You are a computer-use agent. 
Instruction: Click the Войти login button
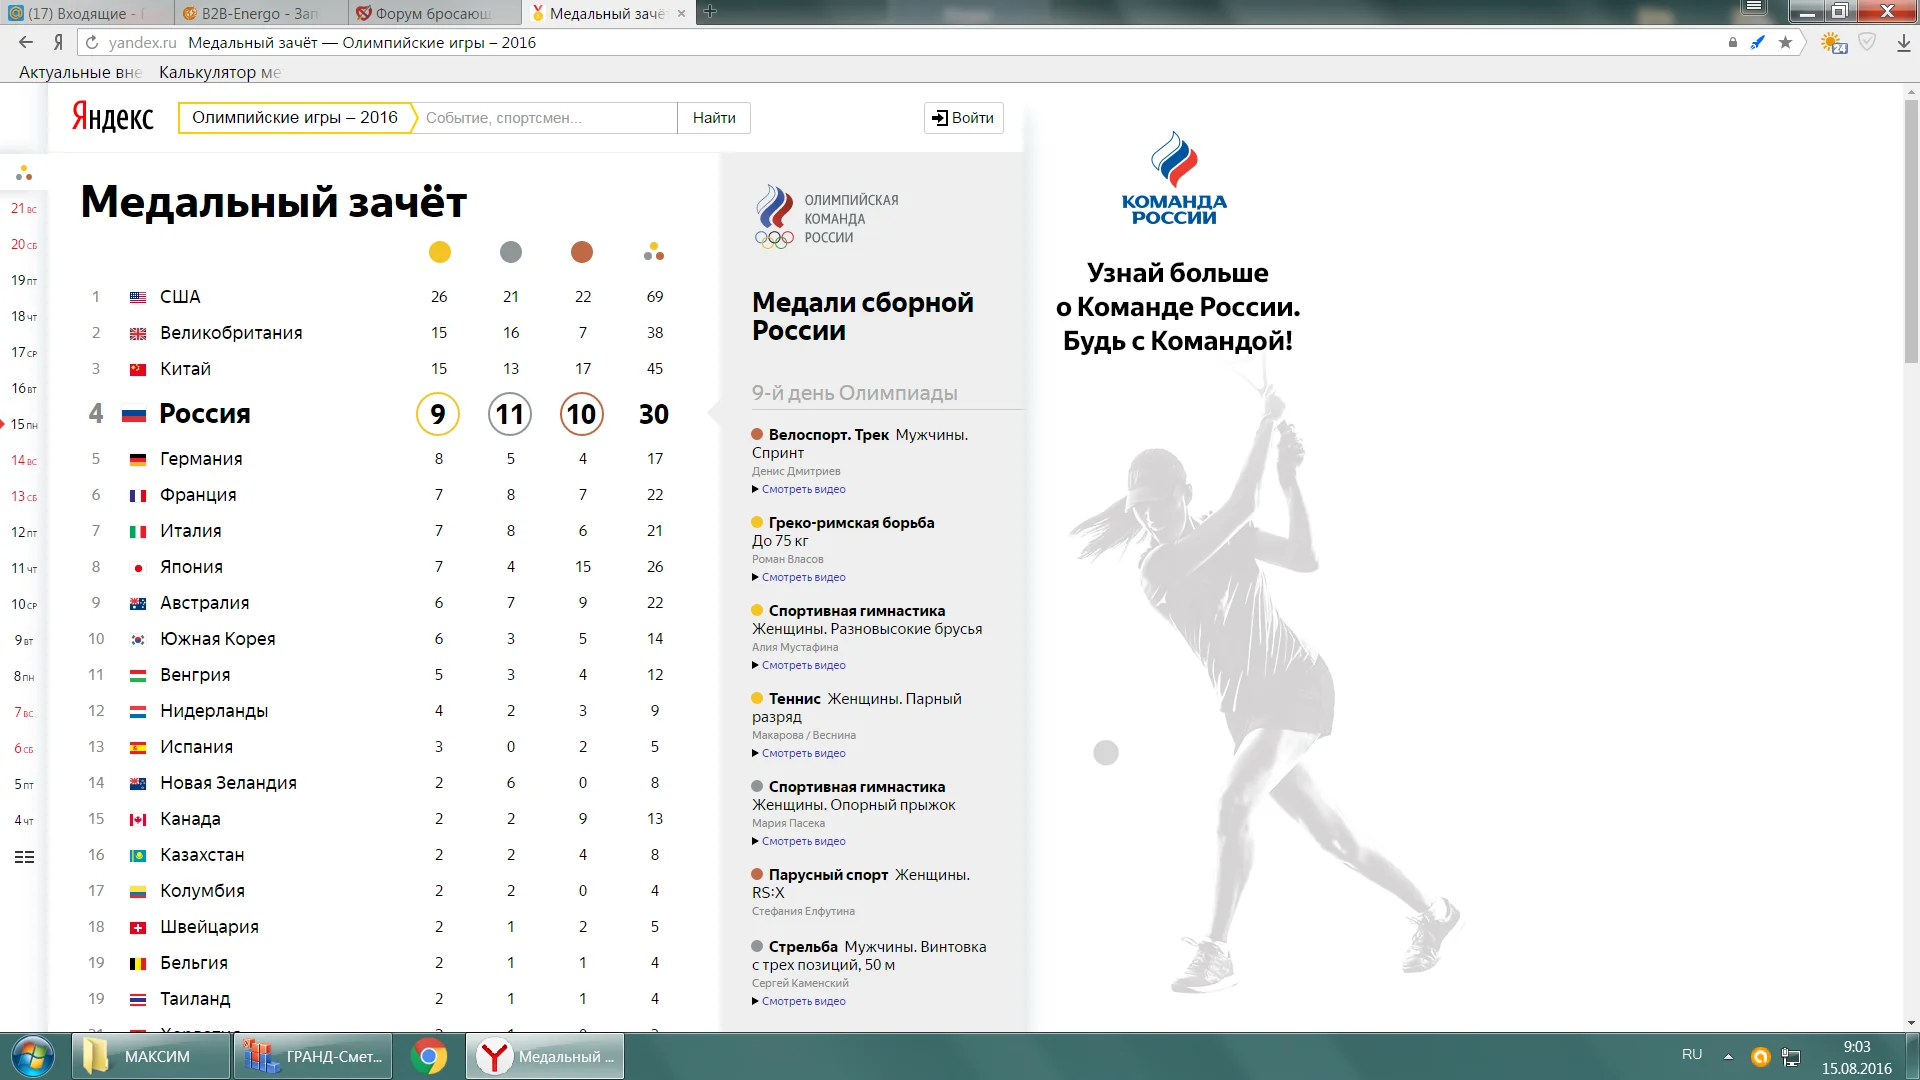tap(963, 118)
